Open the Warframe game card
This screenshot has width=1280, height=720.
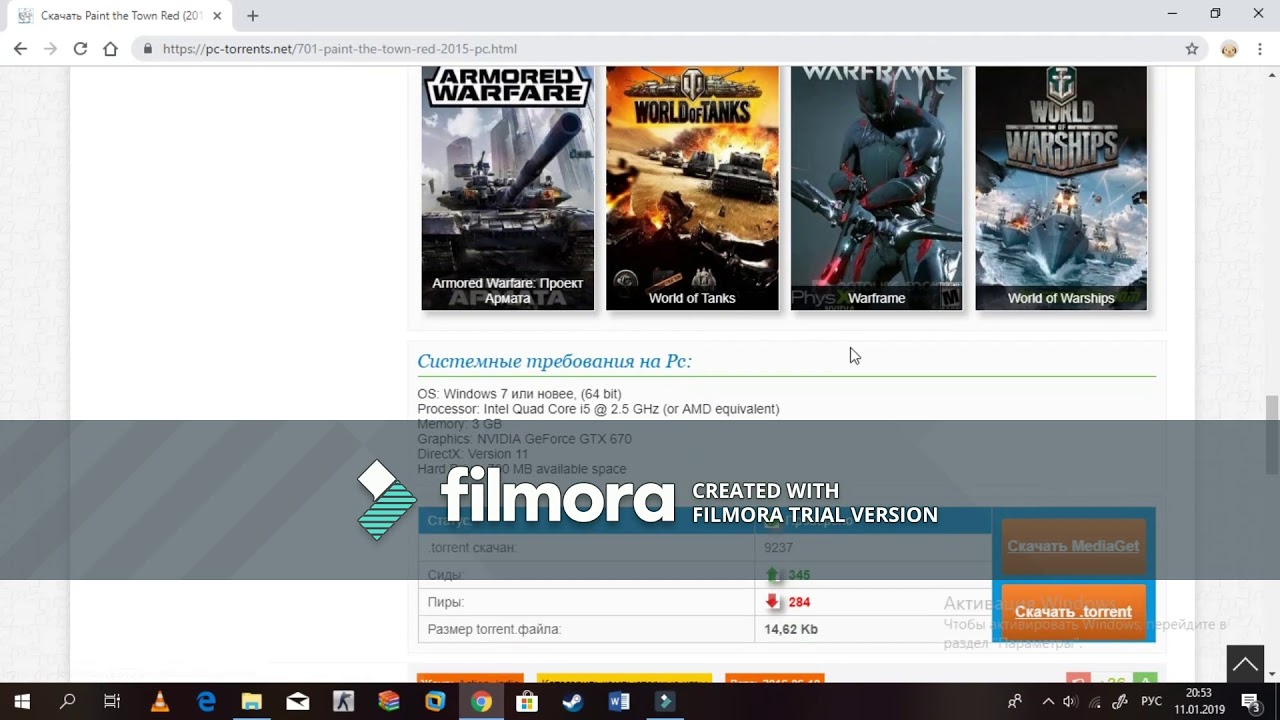(876, 188)
